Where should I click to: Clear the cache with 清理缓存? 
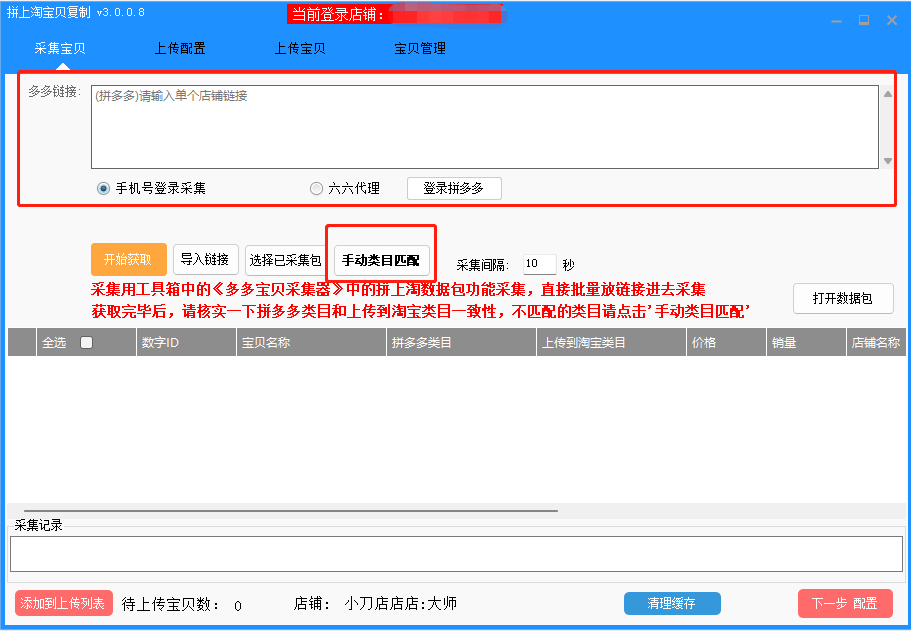coord(672,603)
